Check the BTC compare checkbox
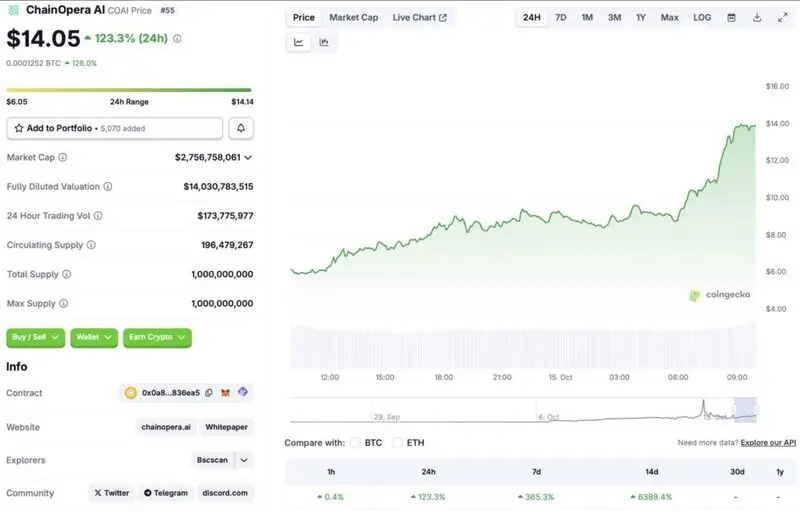Viewport: 800px width, 513px height. [355, 442]
